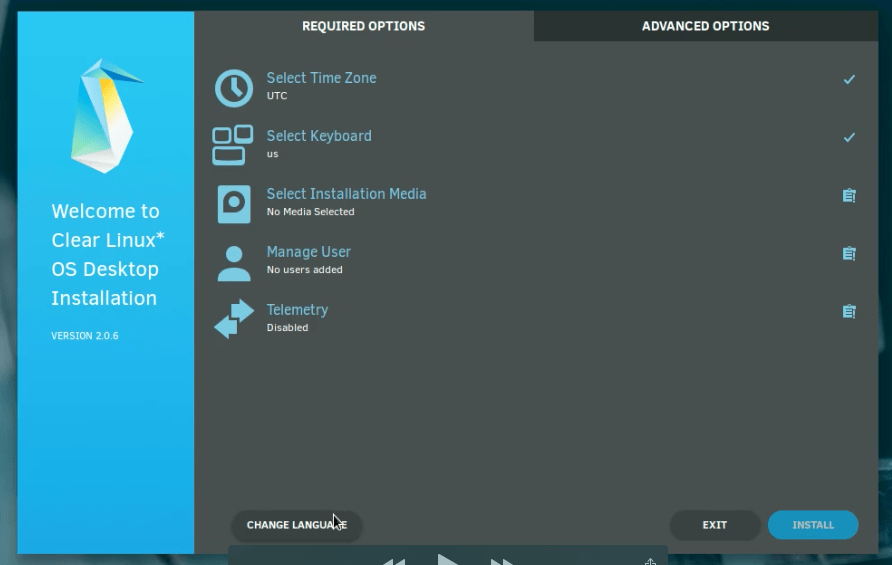
Task: Click the clipboard icon on Telemetry row
Action: coord(849,312)
